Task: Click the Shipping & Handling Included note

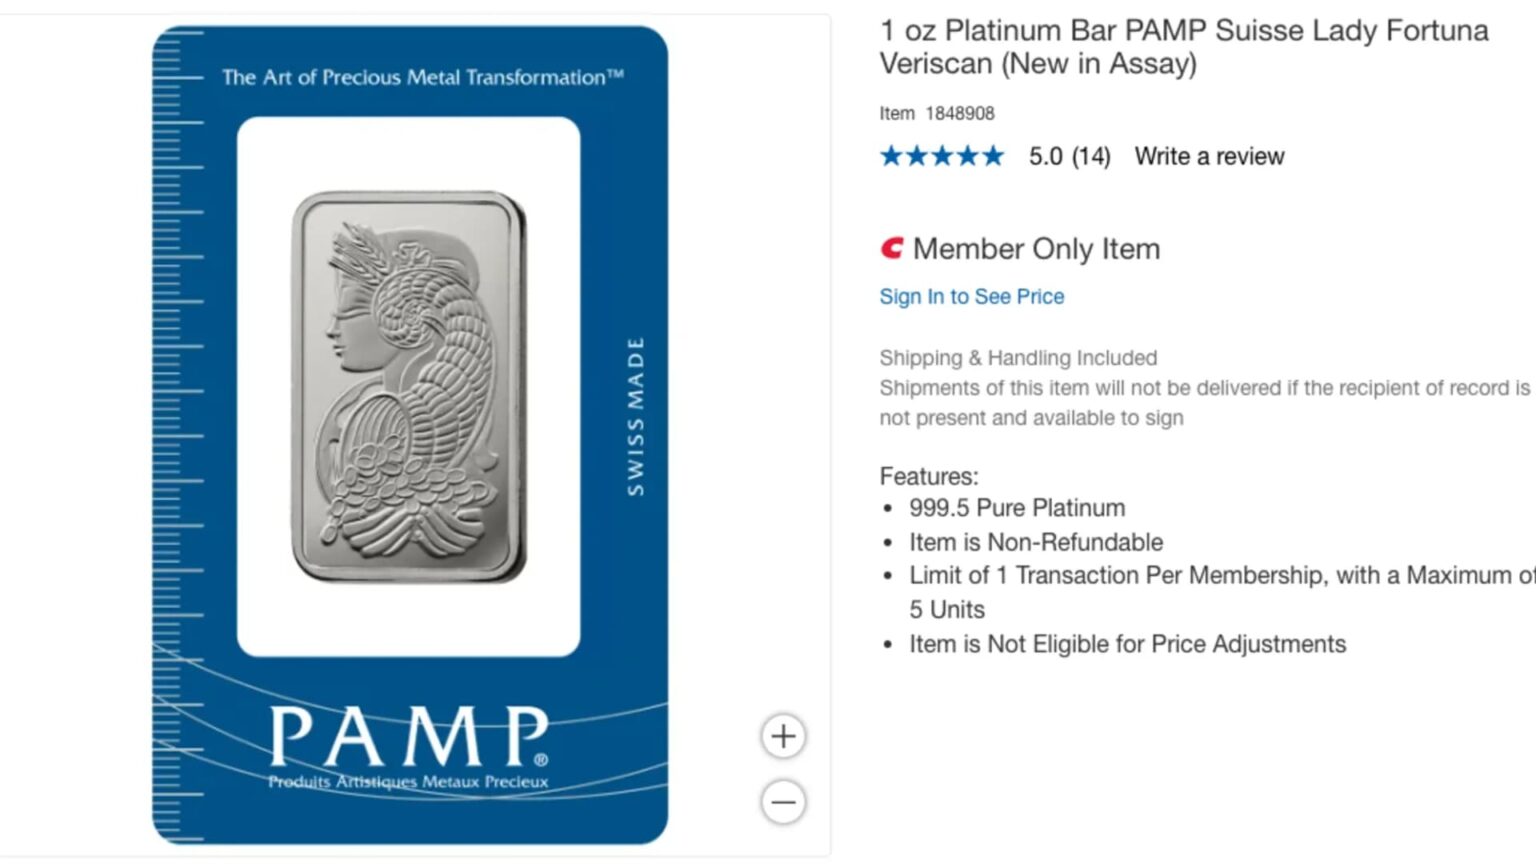Action: (x=1018, y=358)
